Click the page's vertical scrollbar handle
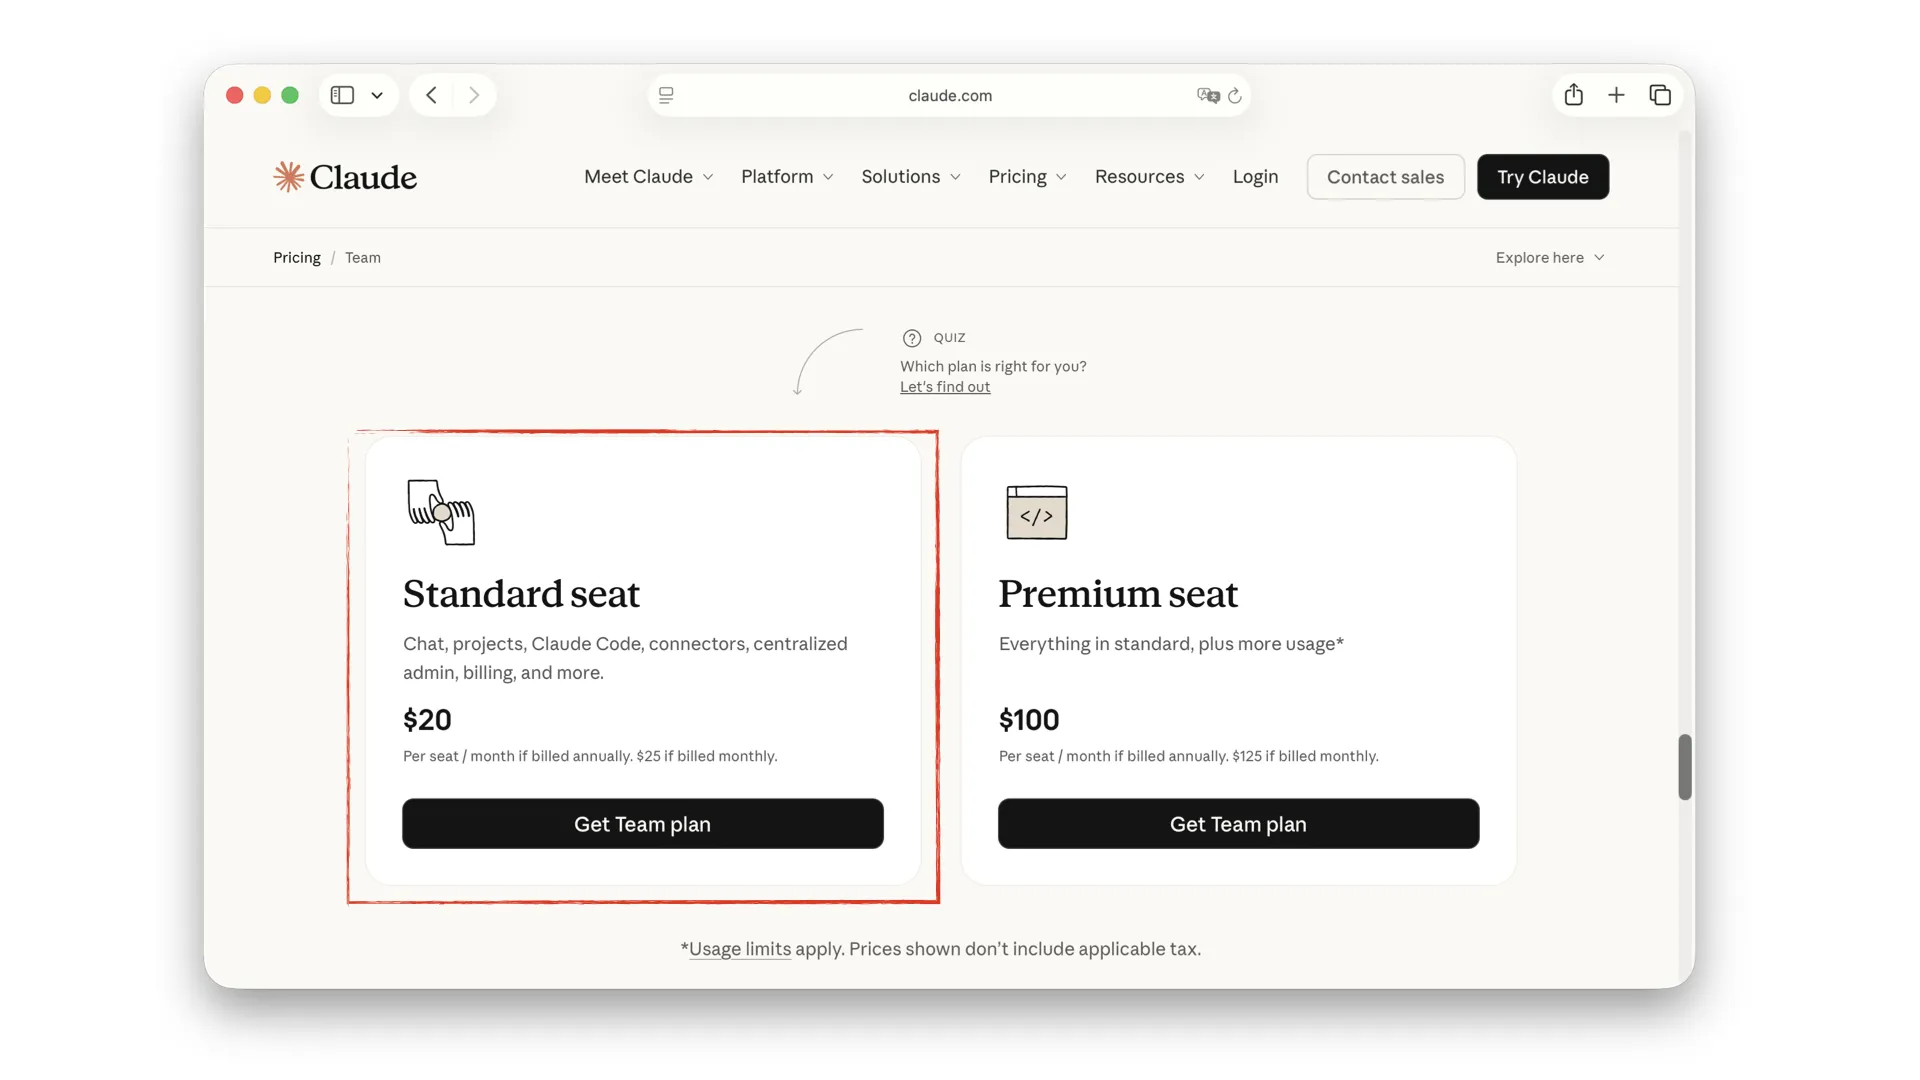Image resolution: width=1920 pixels, height=1080 pixels. (x=1685, y=767)
